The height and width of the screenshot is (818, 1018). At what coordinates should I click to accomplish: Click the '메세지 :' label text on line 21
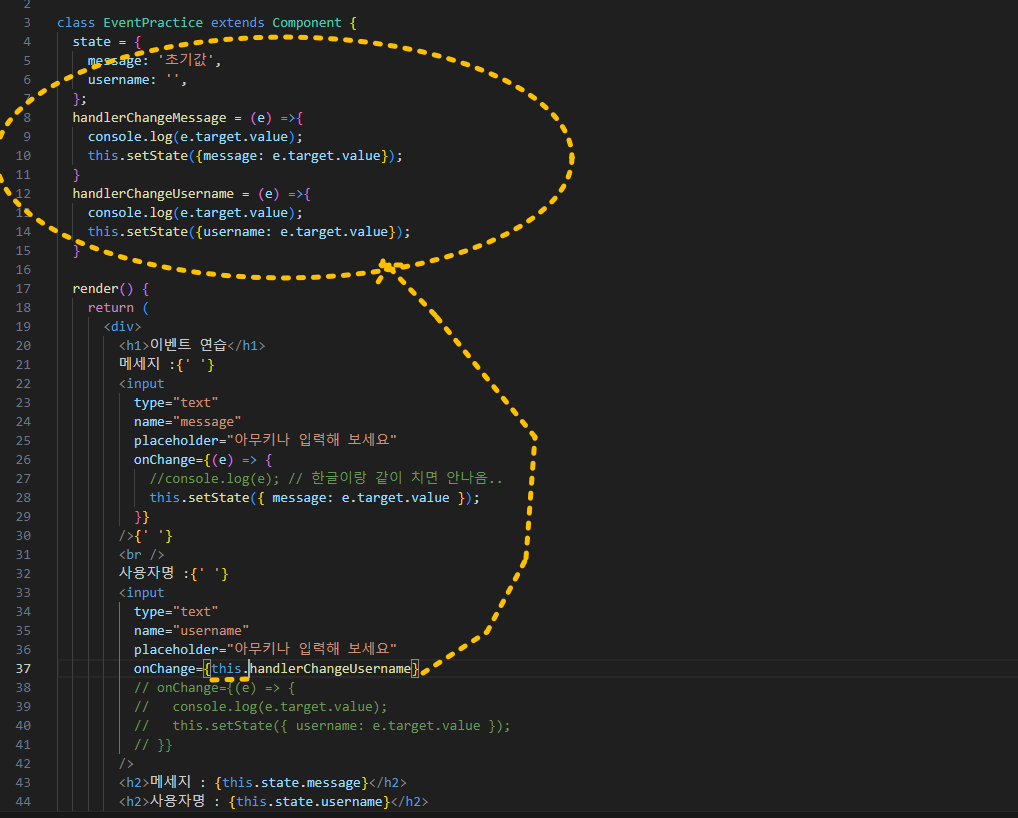(147, 364)
